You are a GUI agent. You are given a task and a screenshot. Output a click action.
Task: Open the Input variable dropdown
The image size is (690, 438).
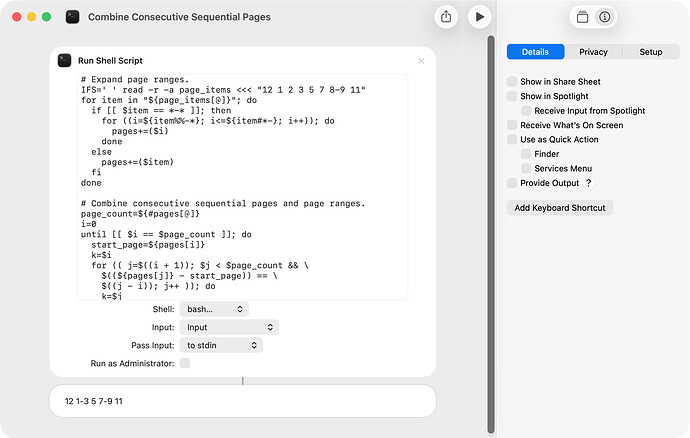tap(229, 327)
